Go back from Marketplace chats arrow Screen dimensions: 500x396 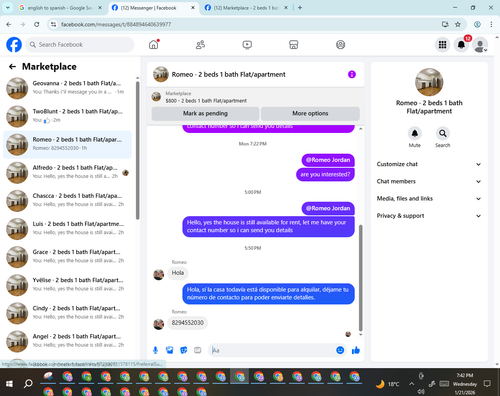[x=12, y=67]
